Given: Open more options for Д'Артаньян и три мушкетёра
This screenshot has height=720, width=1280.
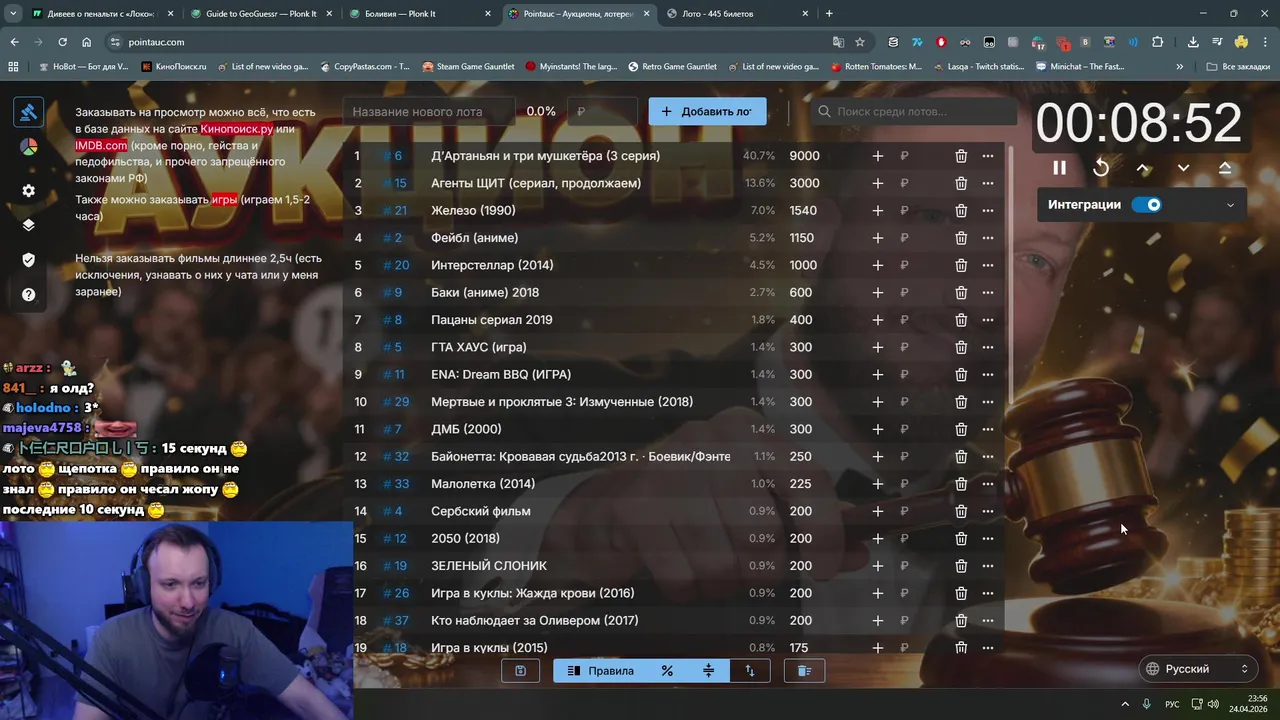Looking at the screenshot, I should (988, 156).
